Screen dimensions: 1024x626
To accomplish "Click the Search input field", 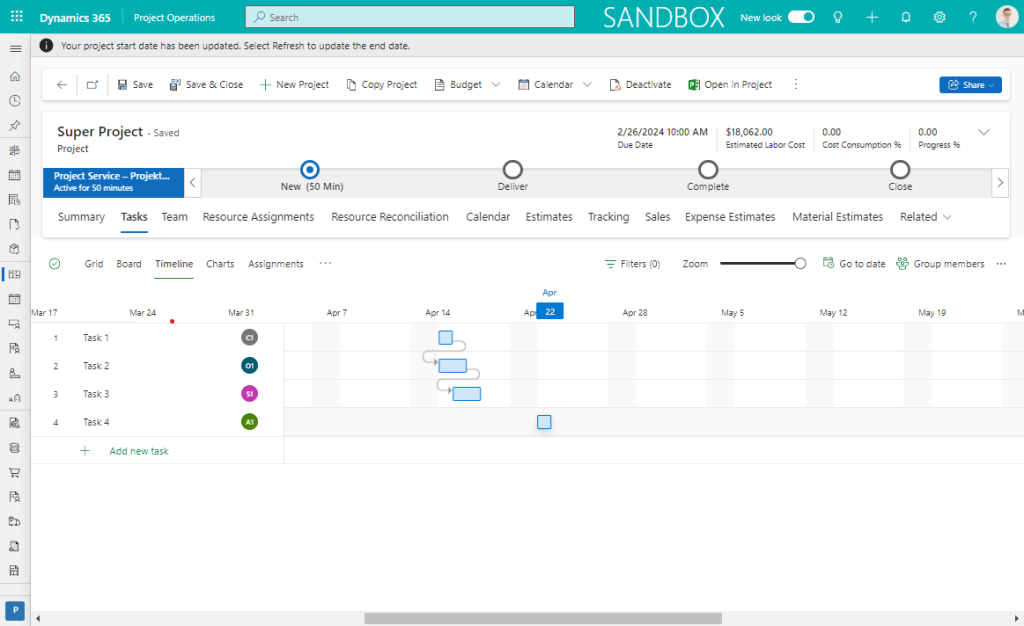I will coord(410,17).
